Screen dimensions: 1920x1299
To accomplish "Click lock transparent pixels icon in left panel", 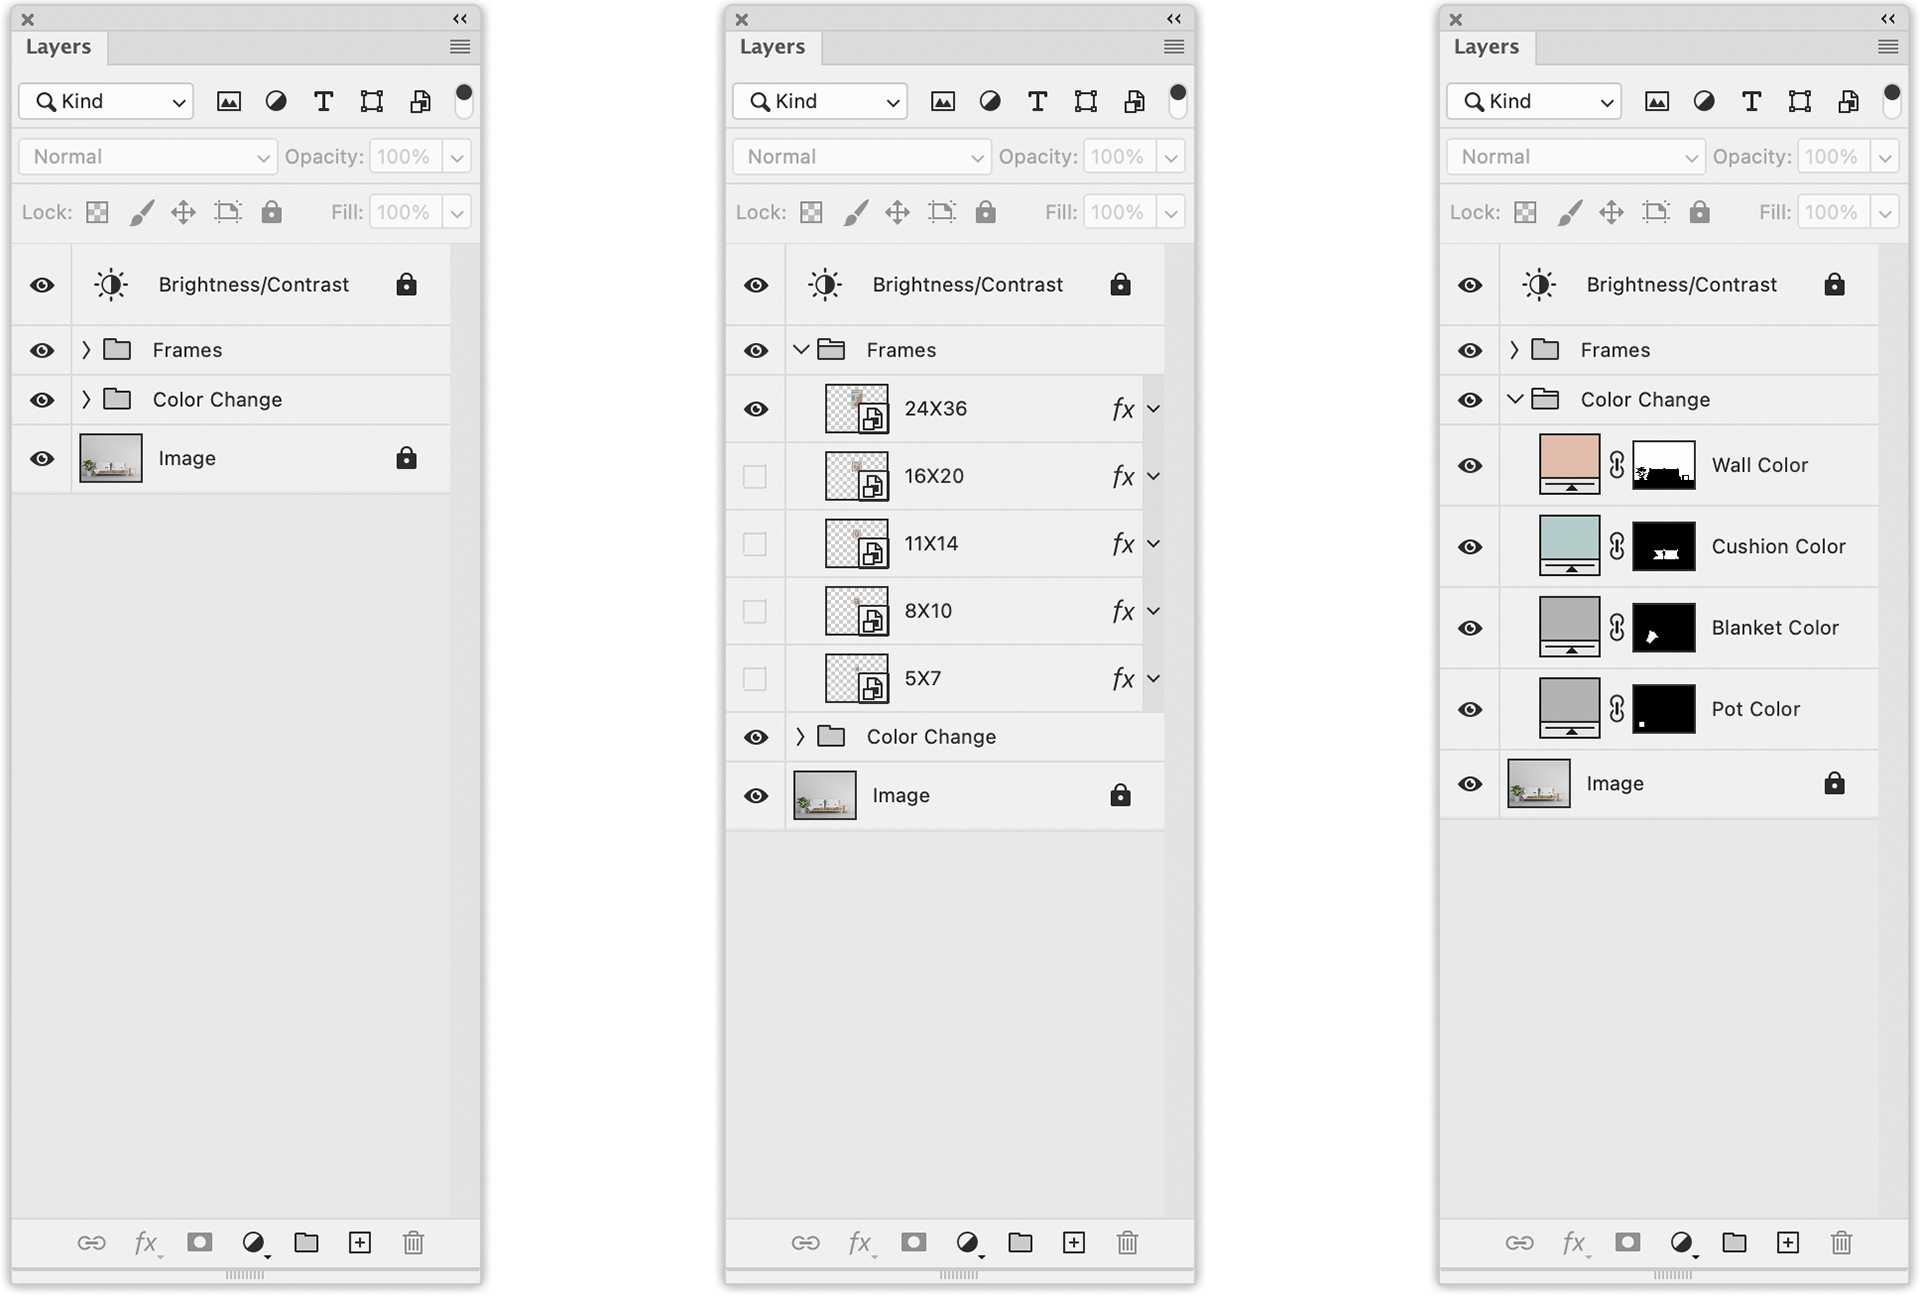I will (x=97, y=212).
